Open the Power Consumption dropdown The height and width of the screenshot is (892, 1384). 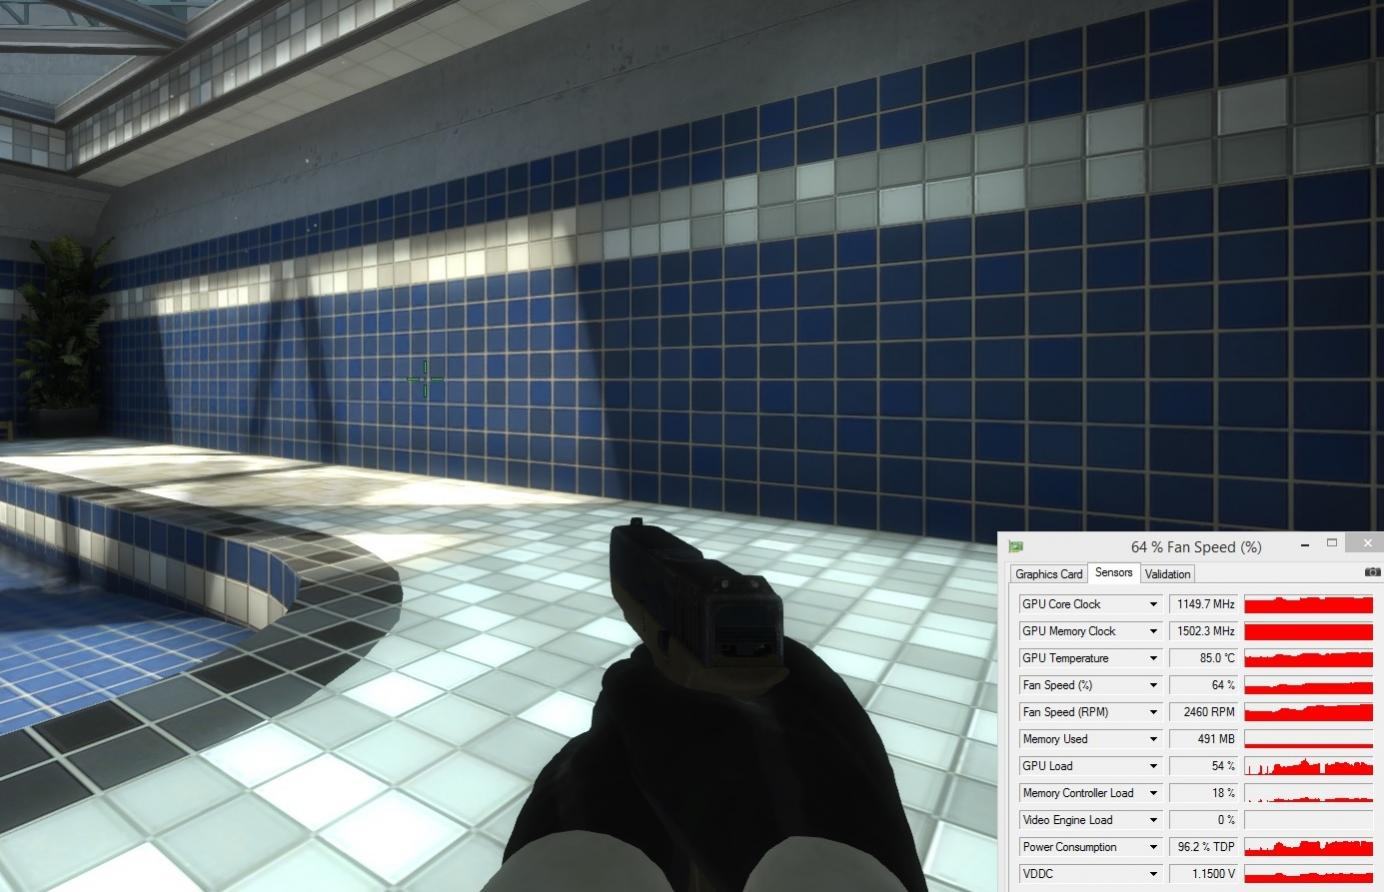click(1153, 847)
